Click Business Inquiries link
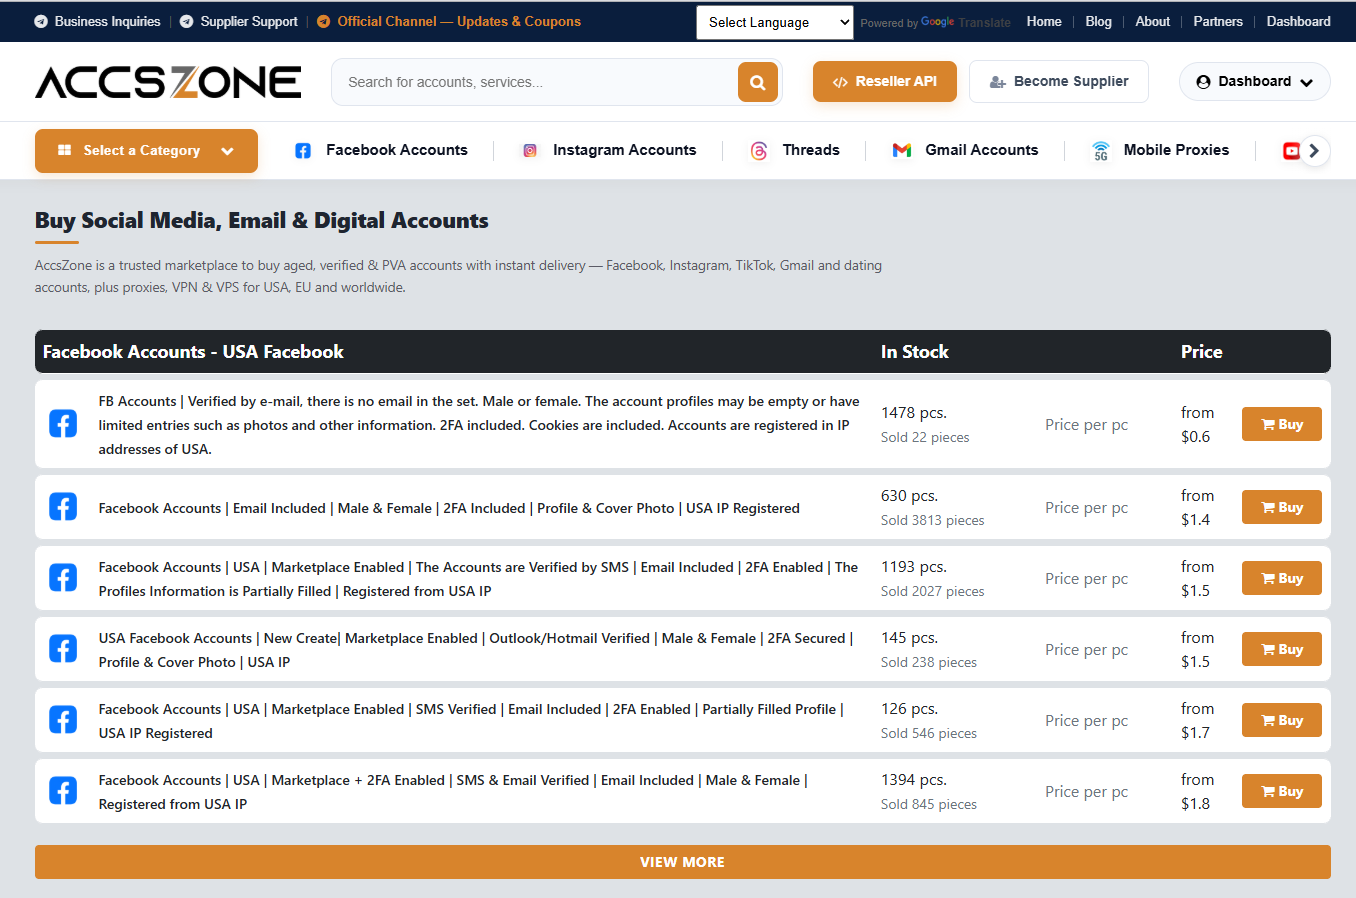Viewport: 1356px width, 898px height. tap(97, 21)
